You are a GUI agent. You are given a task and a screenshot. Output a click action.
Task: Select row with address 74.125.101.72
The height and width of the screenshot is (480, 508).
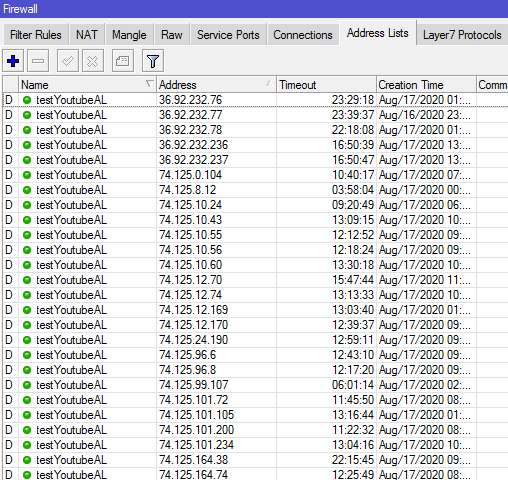pyautogui.click(x=255, y=400)
